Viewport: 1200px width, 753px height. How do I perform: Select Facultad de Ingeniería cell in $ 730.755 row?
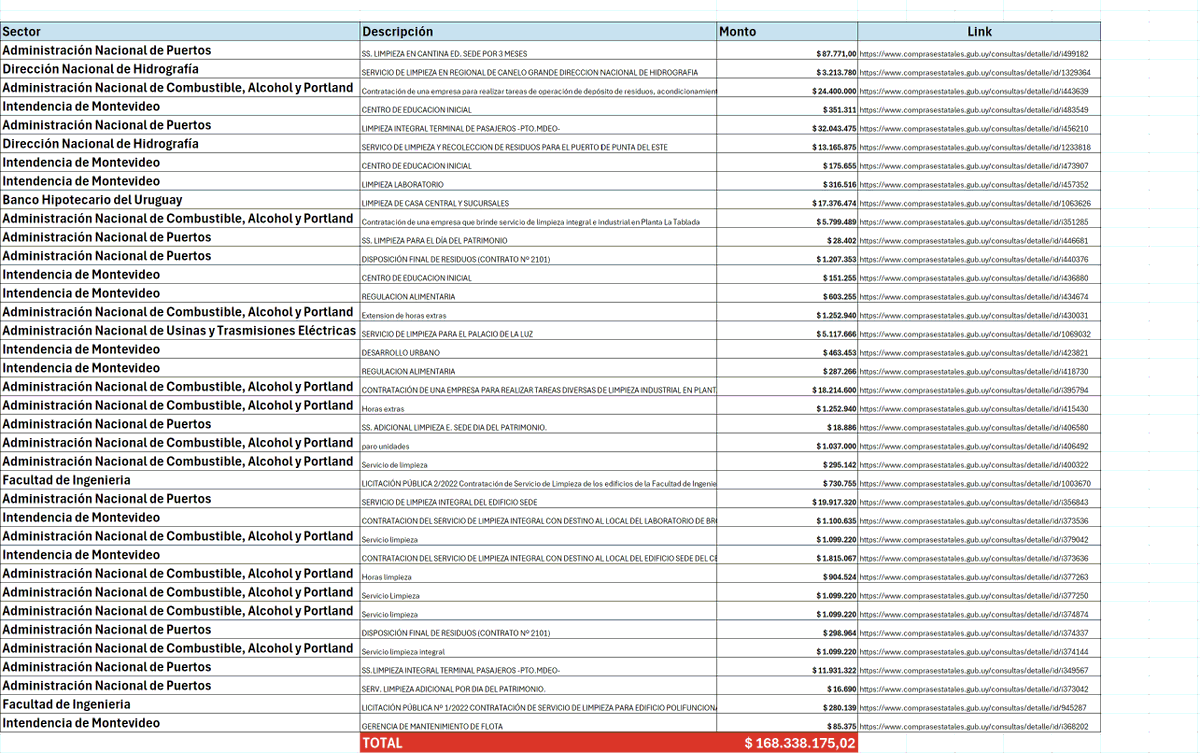point(180,481)
